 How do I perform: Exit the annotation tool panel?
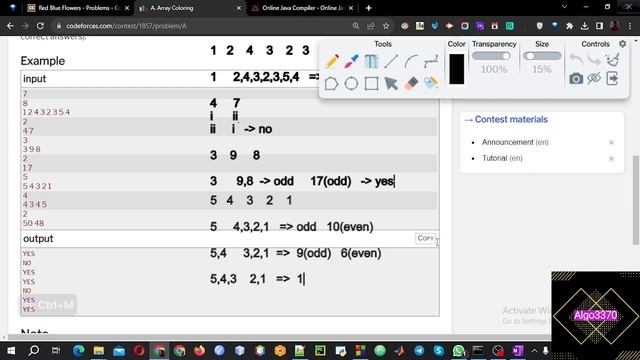612,78
